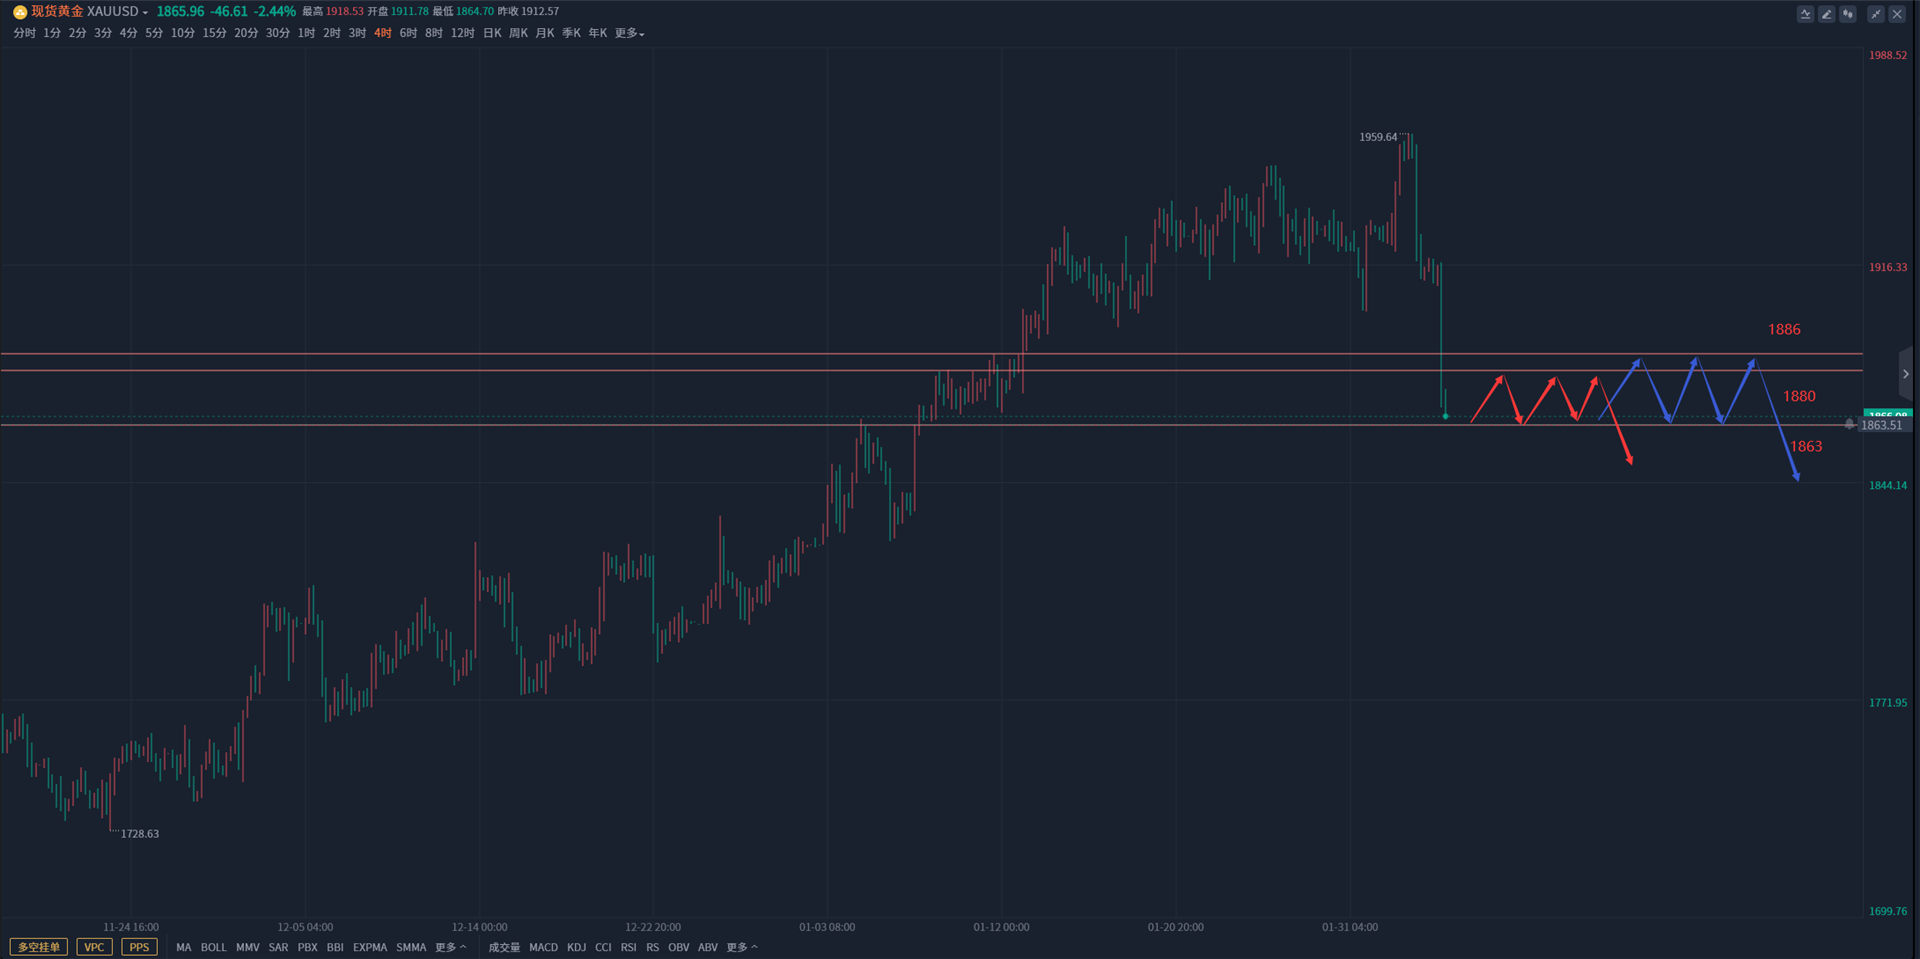Enable the MA indicator
The image size is (1920, 959).
tap(183, 947)
